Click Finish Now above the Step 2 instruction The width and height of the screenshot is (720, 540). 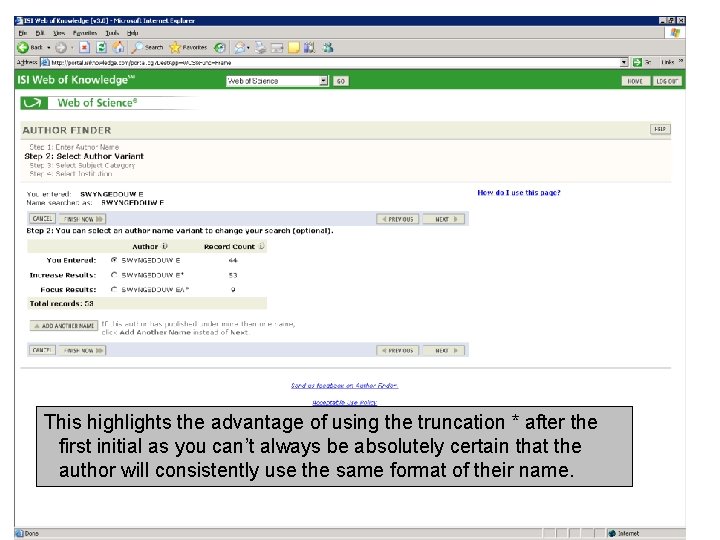coord(82,219)
